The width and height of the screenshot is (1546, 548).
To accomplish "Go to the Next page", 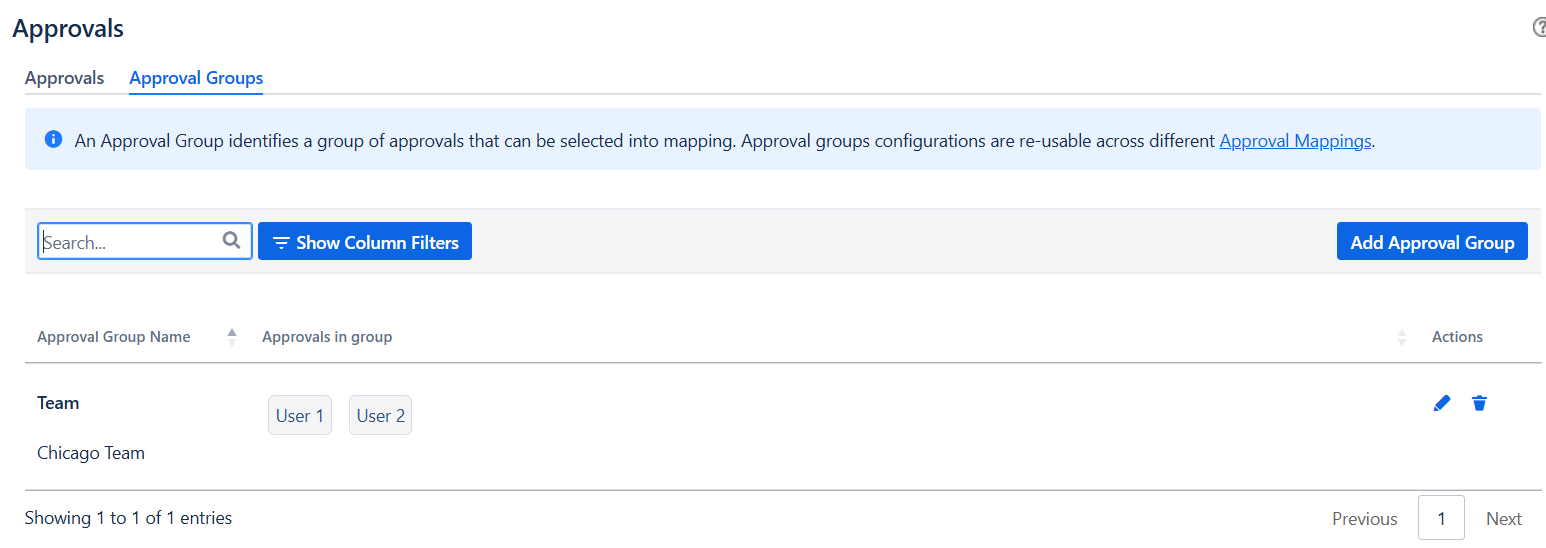I will pos(1503,519).
